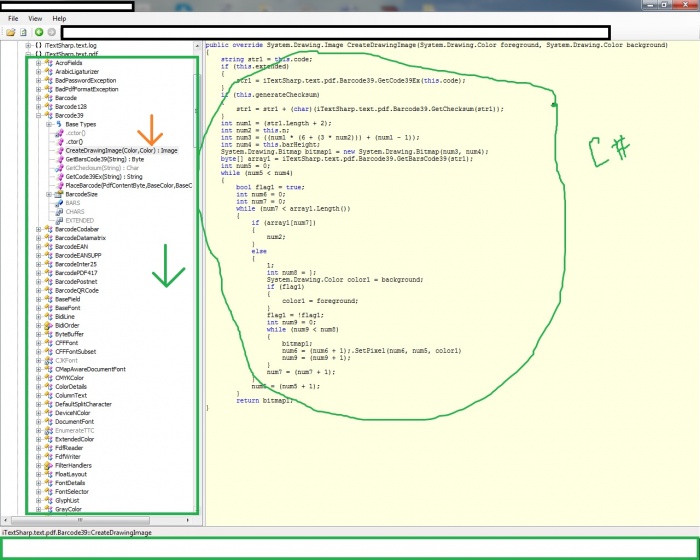The image size is (700, 560).
Task: Click the green back navigation arrow
Action: (39, 33)
